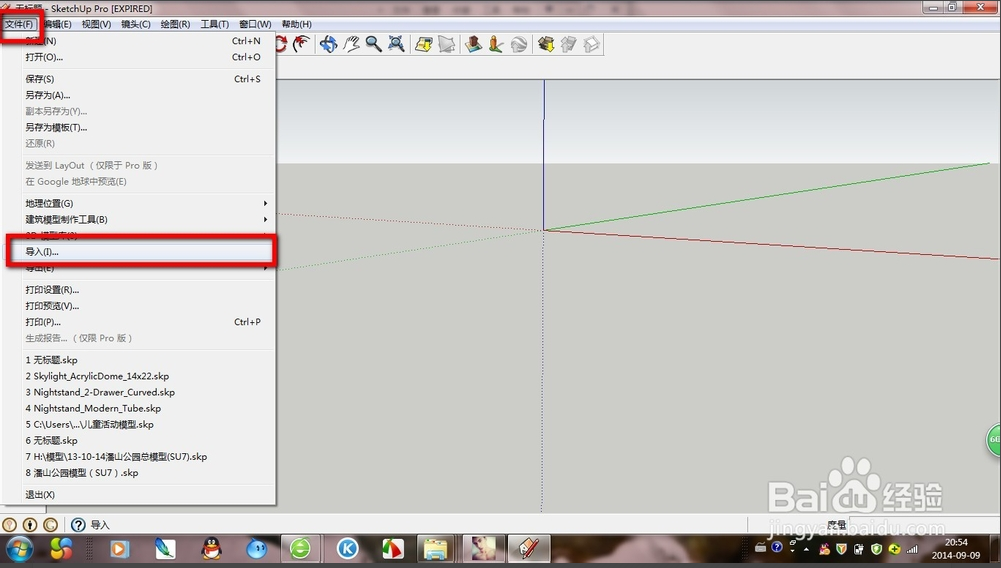Click the third round icon in status bar
The width and height of the screenshot is (1001, 568).
[x=50, y=525]
